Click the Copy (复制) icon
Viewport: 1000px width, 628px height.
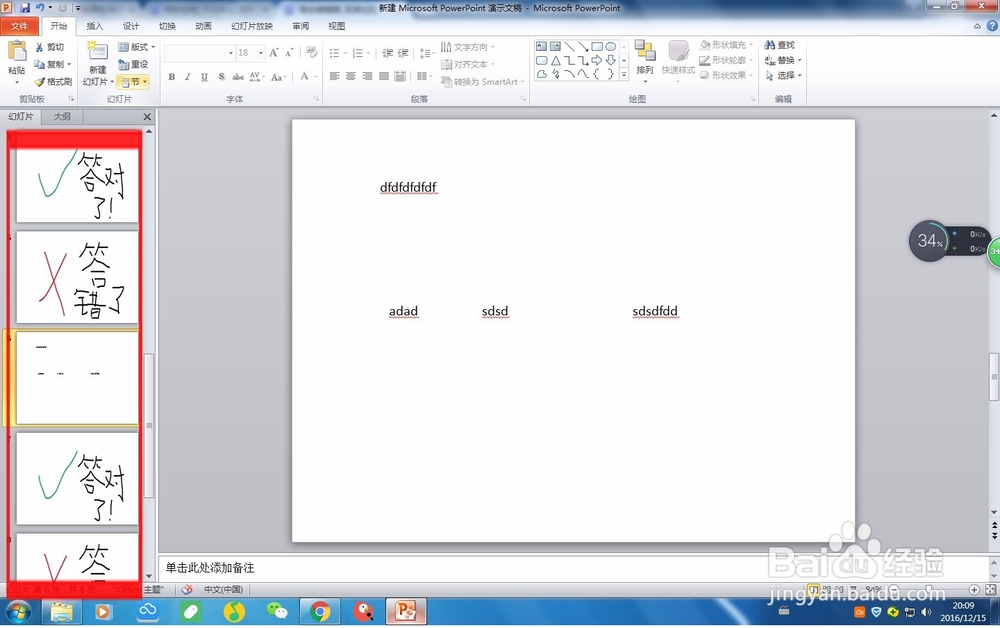(42, 62)
